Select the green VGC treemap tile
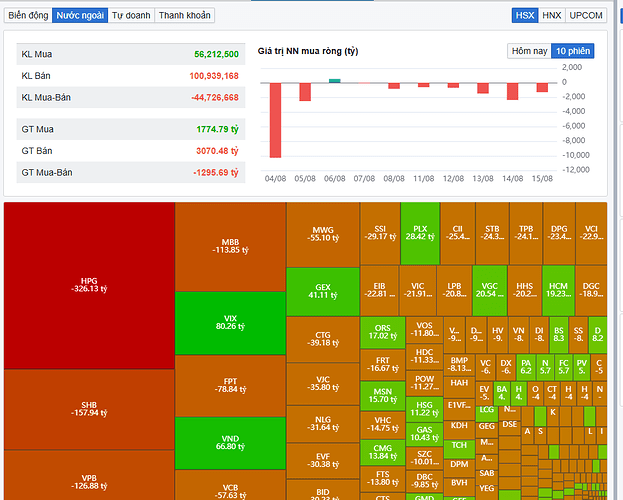 [x=490, y=291]
